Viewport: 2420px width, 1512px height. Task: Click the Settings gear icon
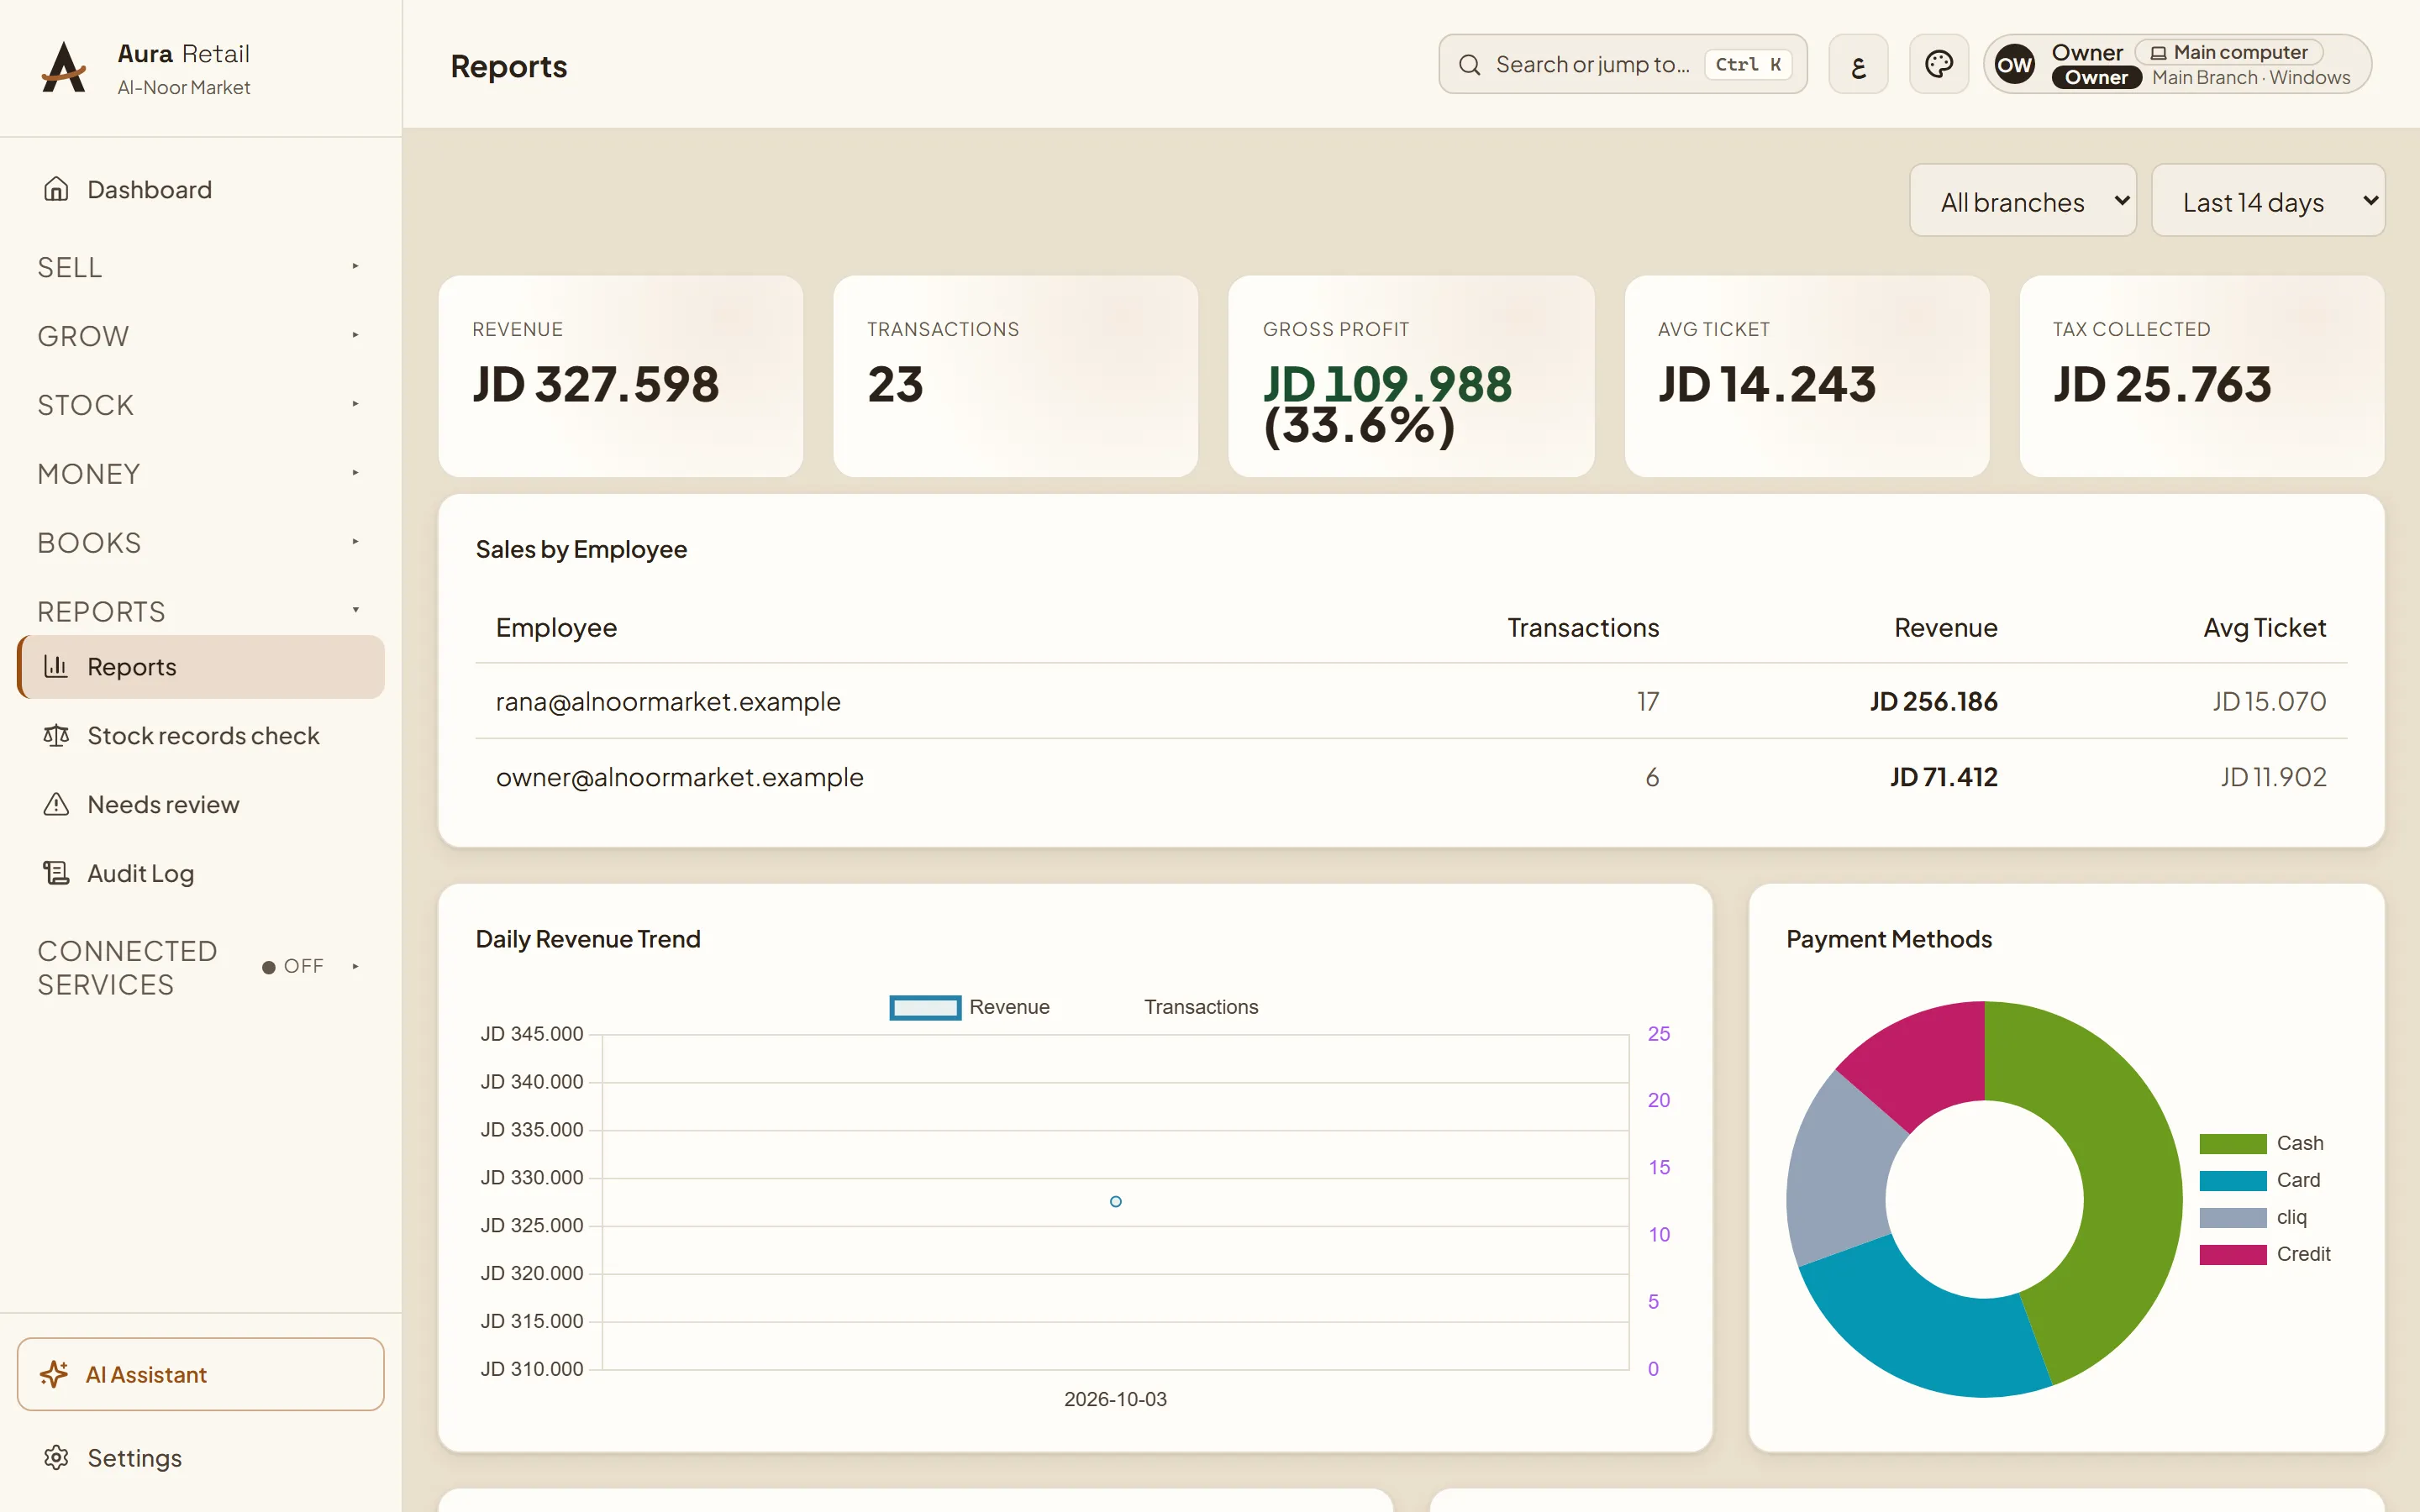pyautogui.click(x=56, y=1457)
